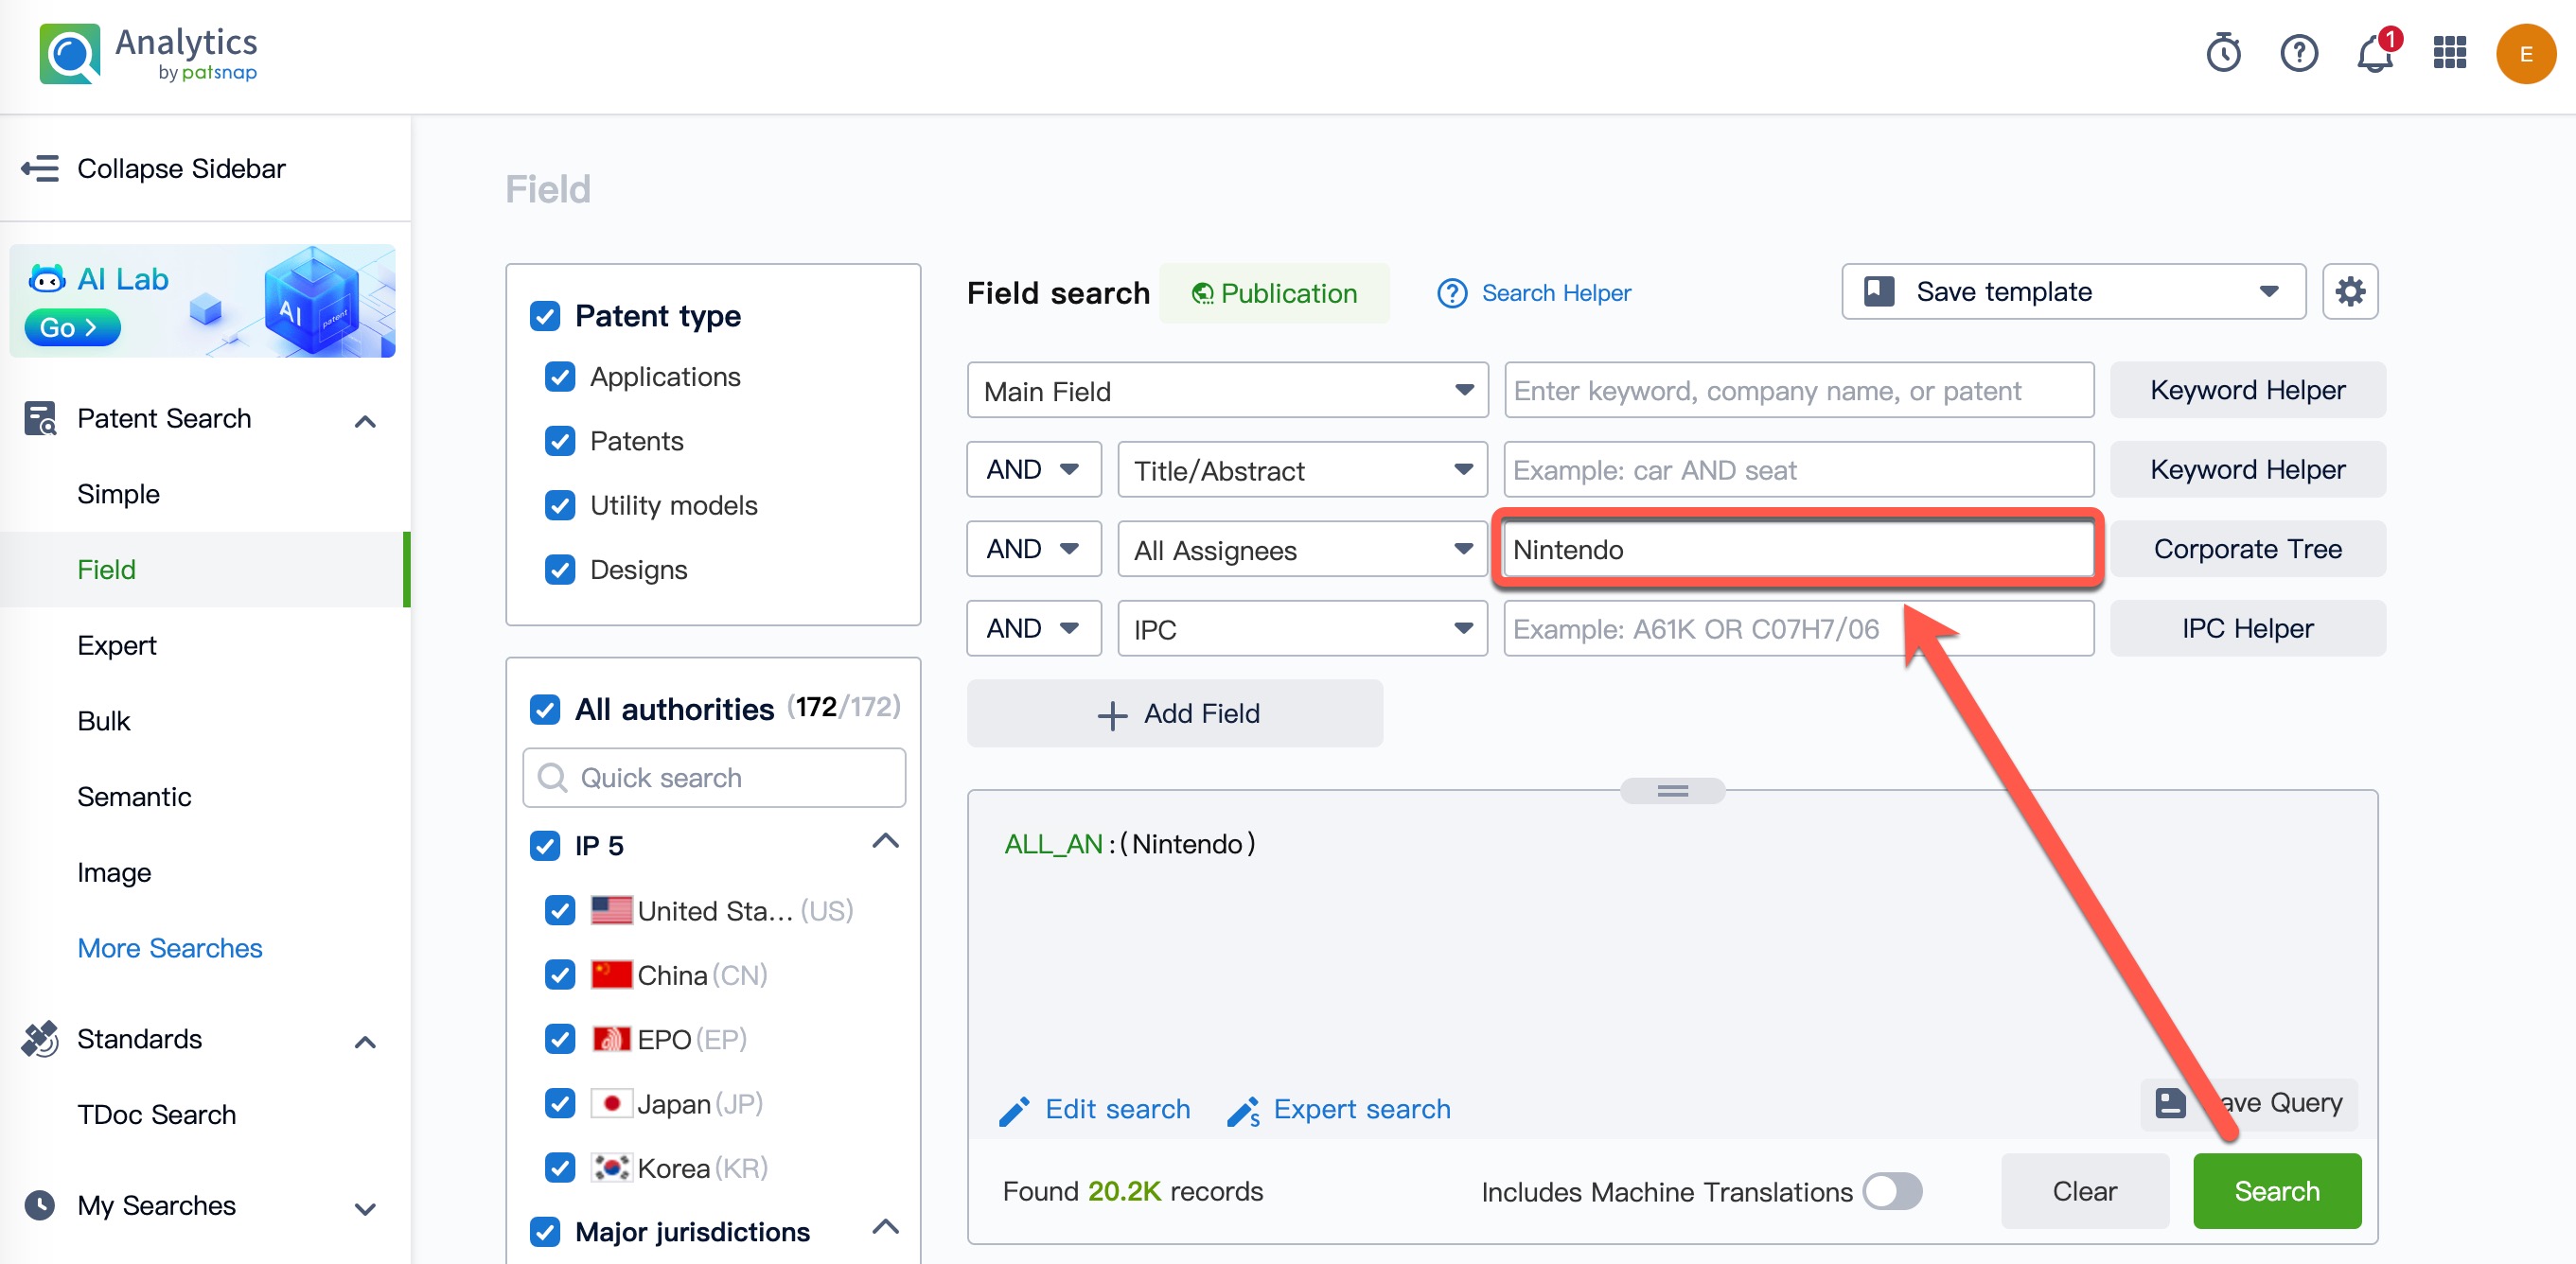Screen dimensions: 2576x1264
Task: Click the Search Helper question icon
Action: coord(1451,293)
